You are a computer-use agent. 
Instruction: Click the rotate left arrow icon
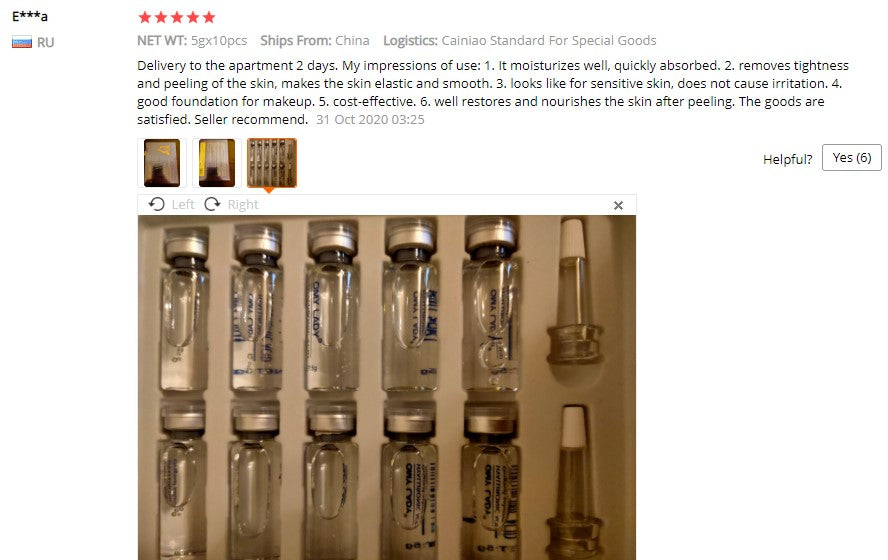coord(156,204)
